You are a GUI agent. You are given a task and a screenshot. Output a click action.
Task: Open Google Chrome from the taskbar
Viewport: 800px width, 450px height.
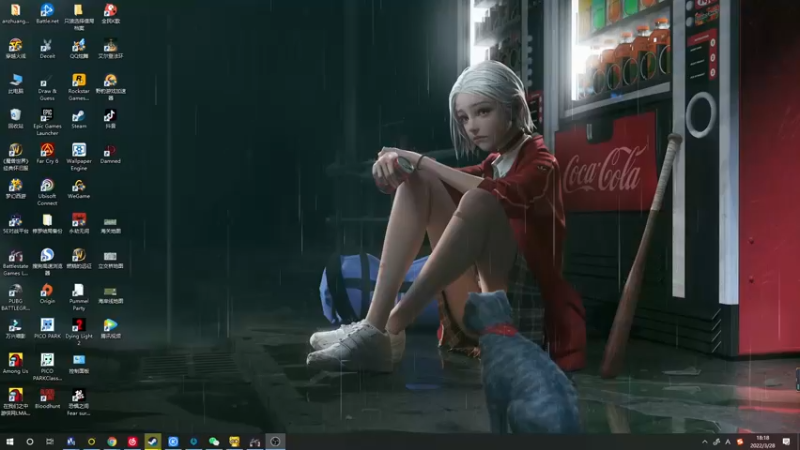(x=112, y=441)
